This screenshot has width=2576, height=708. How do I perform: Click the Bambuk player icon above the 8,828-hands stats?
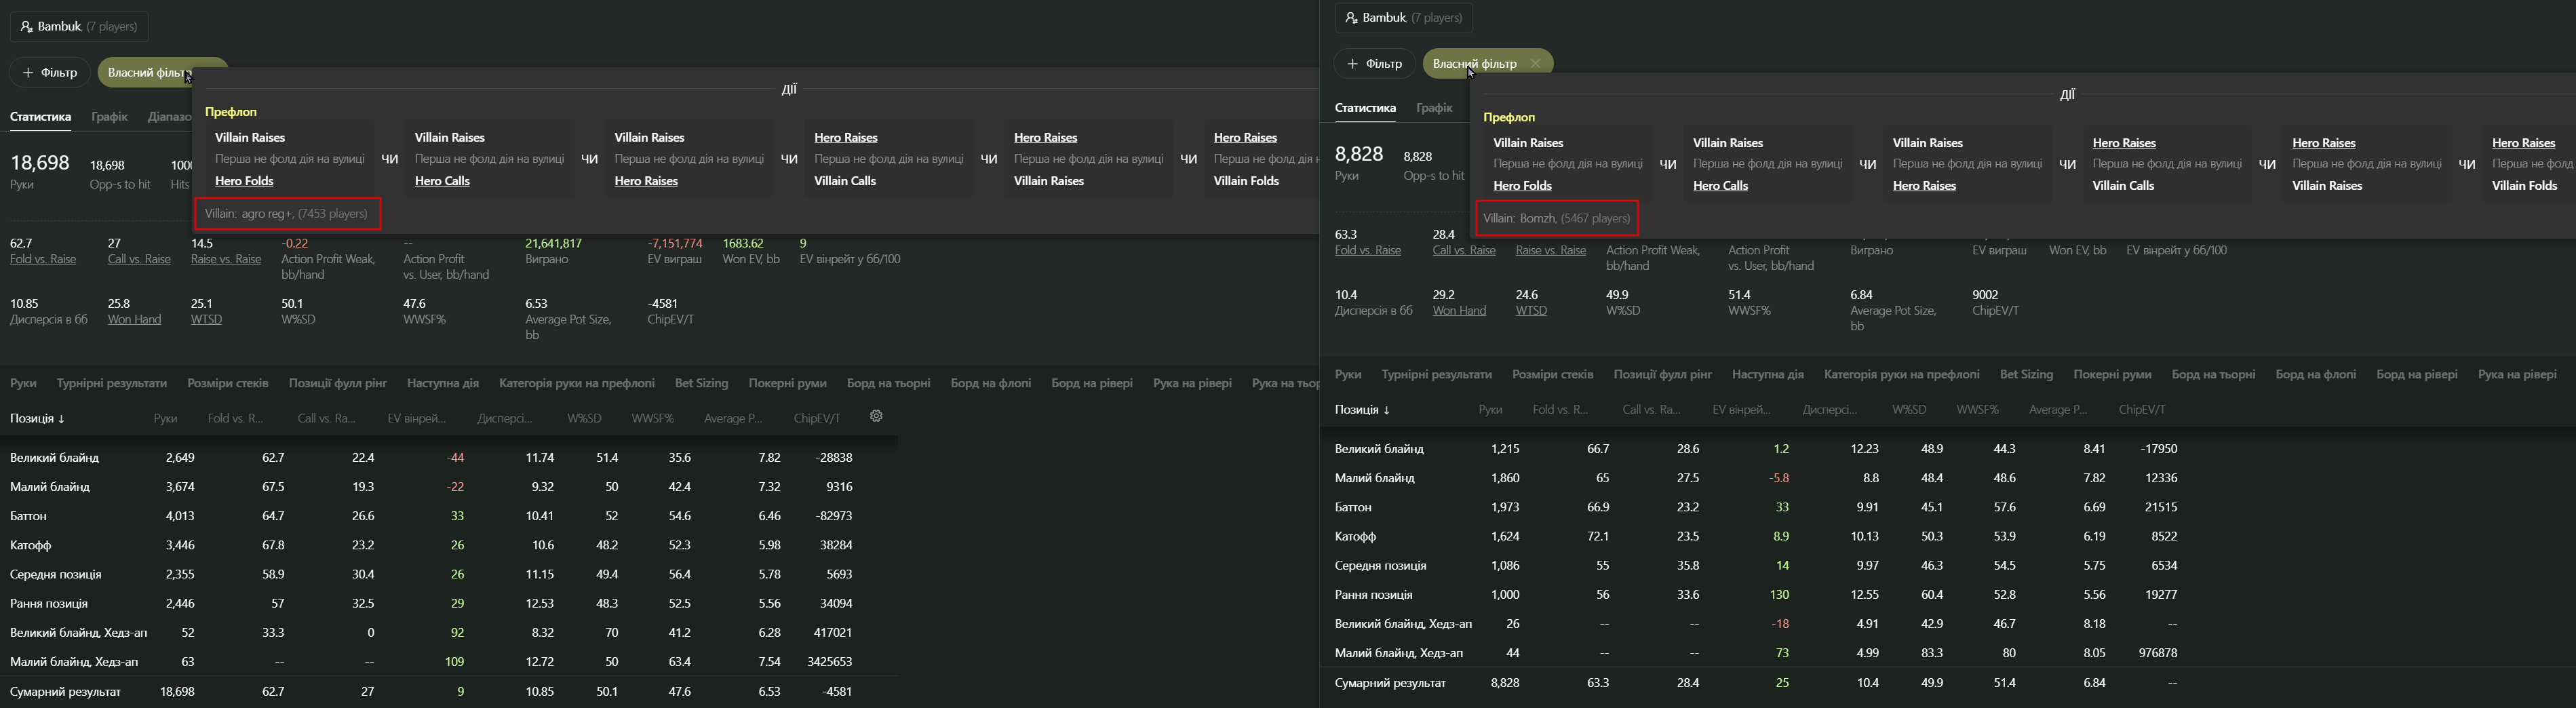(1351, 18)
